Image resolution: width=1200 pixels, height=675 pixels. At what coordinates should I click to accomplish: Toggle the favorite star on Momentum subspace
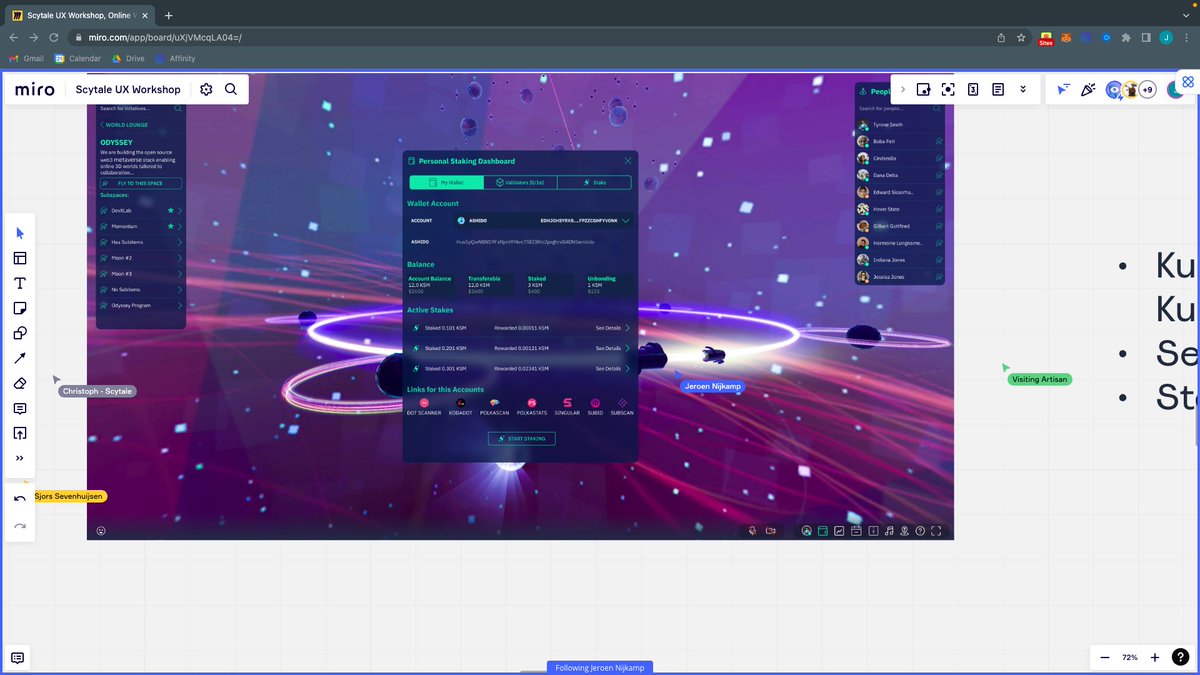pyautogui.click(x=170, y=225)
